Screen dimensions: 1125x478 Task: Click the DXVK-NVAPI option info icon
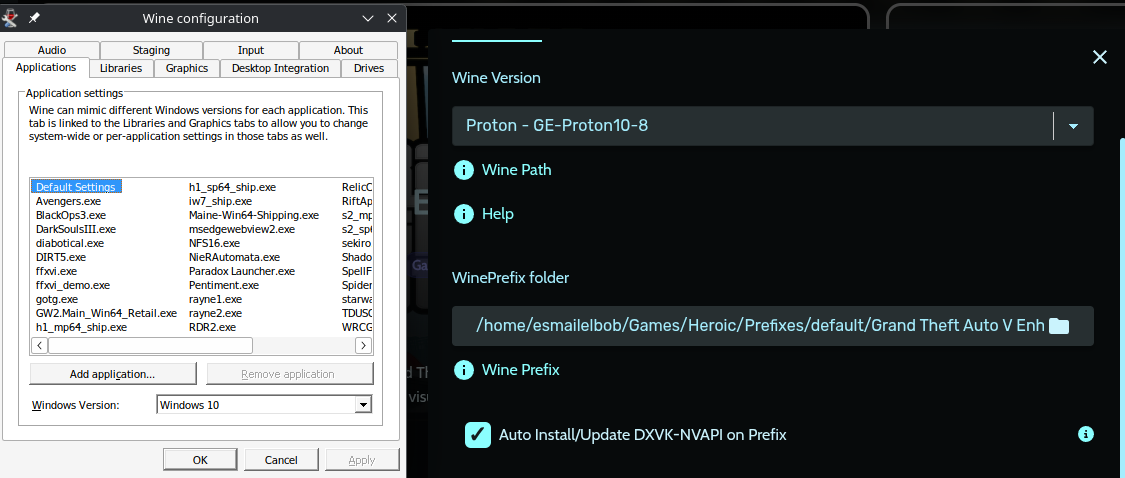point(1086,434)
